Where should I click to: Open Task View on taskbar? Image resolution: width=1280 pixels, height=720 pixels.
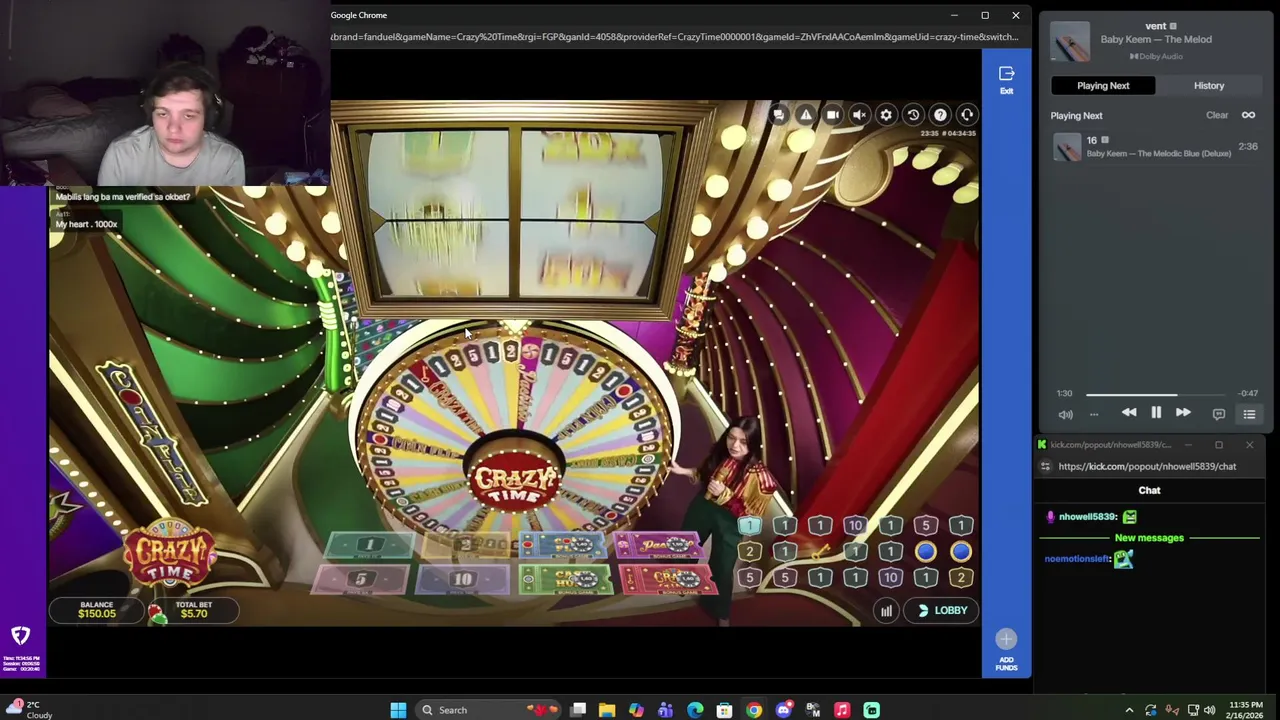578,710
